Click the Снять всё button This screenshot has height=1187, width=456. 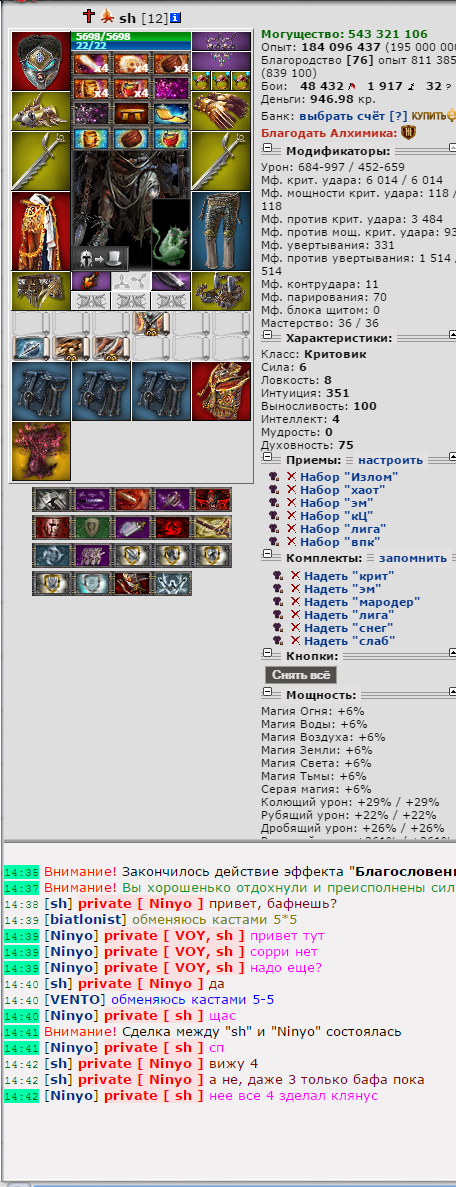[301, 675]
